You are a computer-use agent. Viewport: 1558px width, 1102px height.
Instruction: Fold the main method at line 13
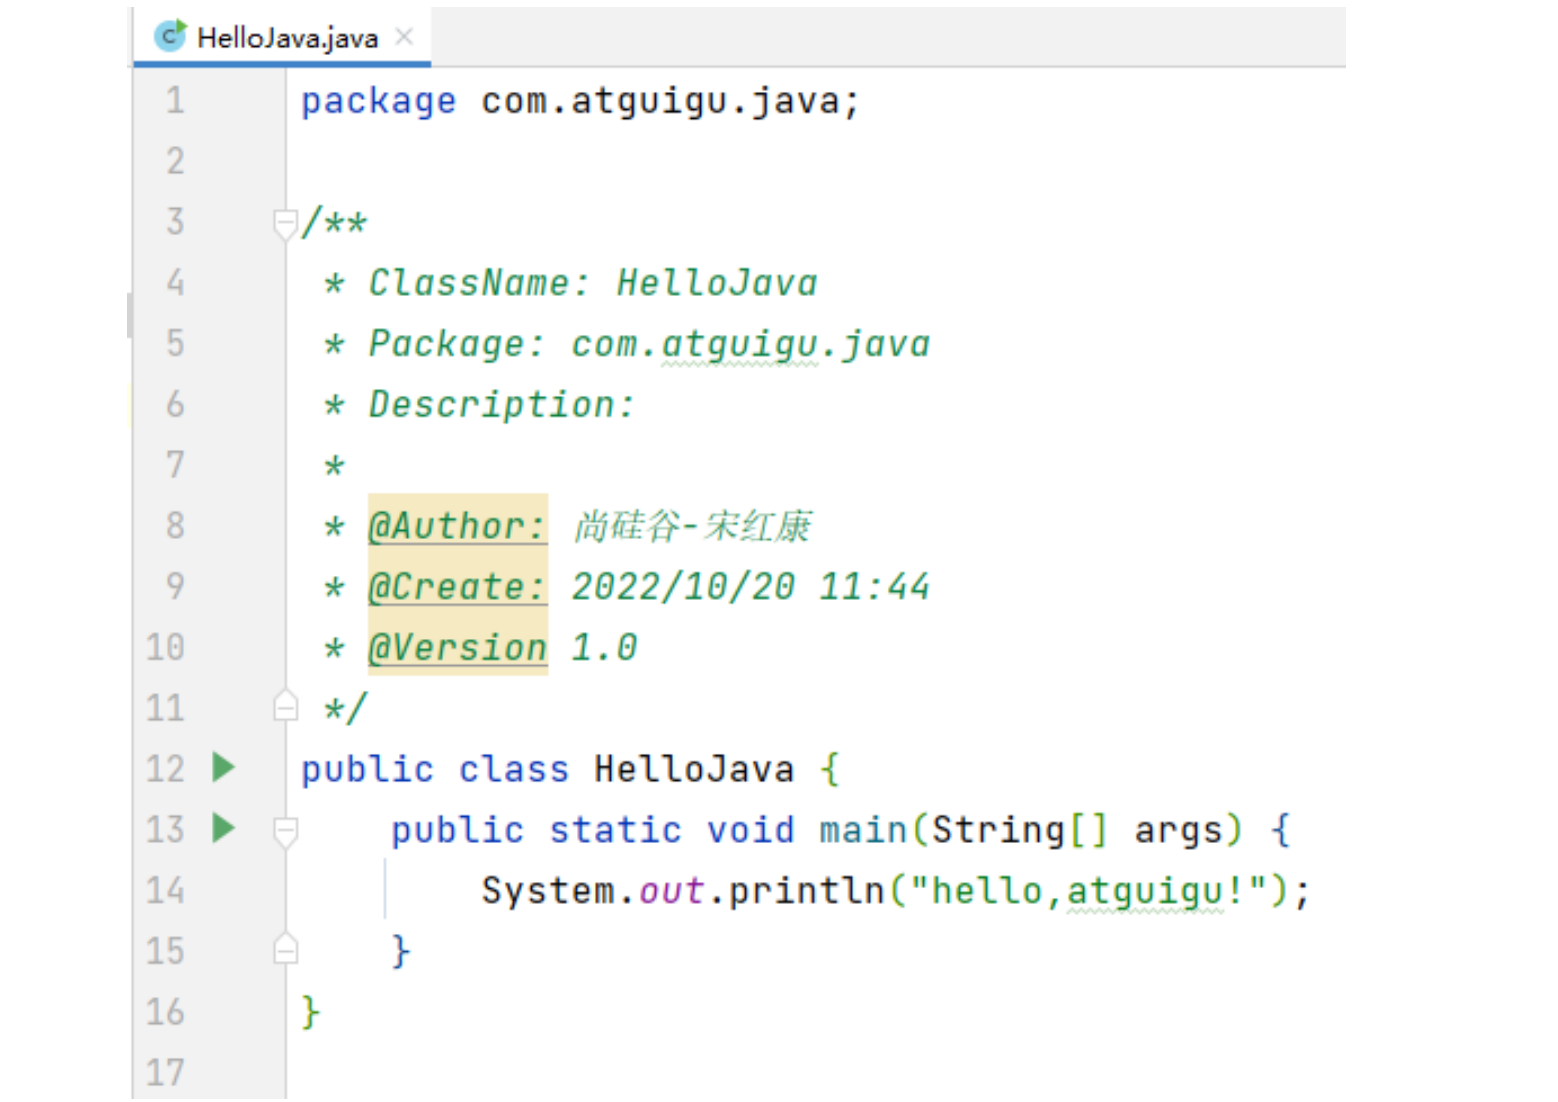pyautogui.click(x=285, y=831)
